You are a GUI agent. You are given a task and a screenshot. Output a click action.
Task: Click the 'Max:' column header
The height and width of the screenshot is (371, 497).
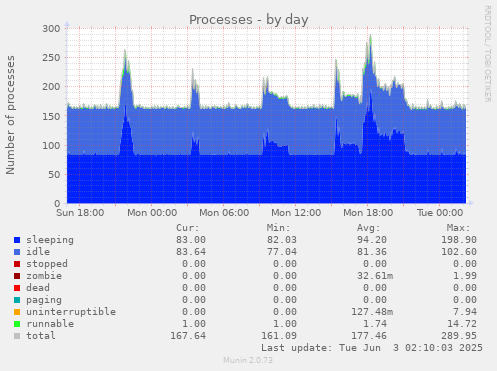click(459, 228)
